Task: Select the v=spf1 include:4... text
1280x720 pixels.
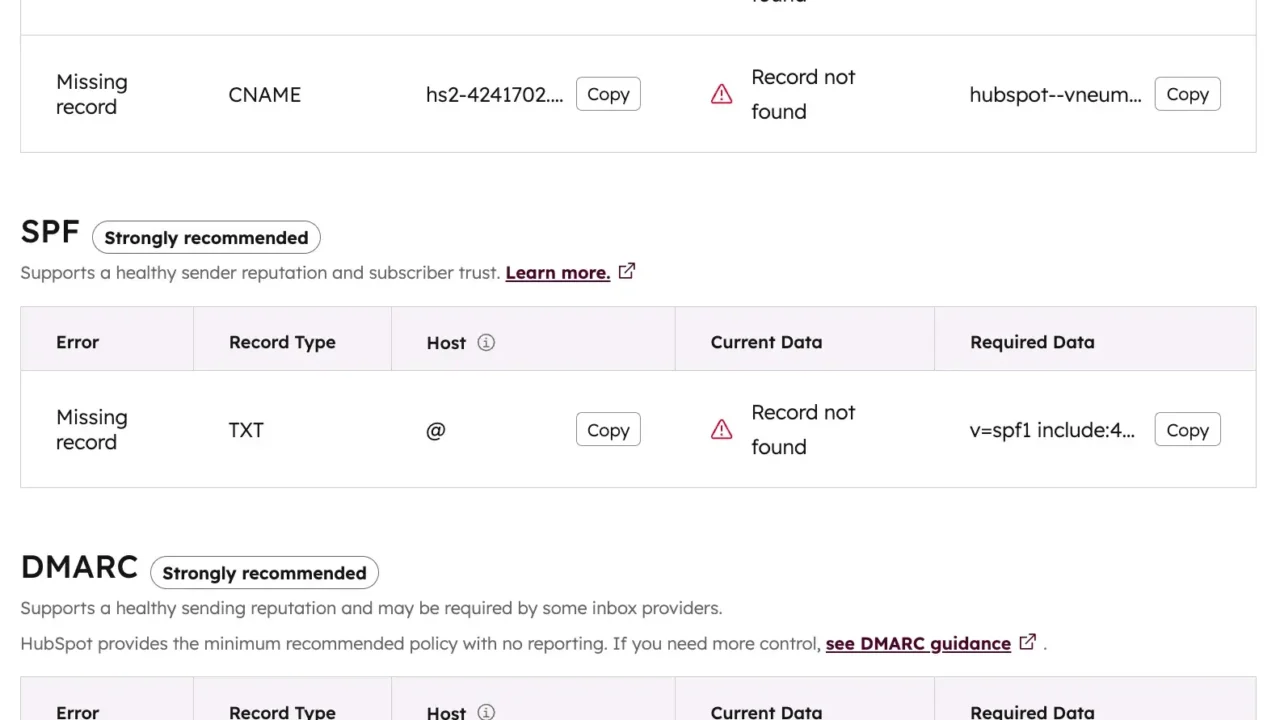Action: click(1052, 430)
